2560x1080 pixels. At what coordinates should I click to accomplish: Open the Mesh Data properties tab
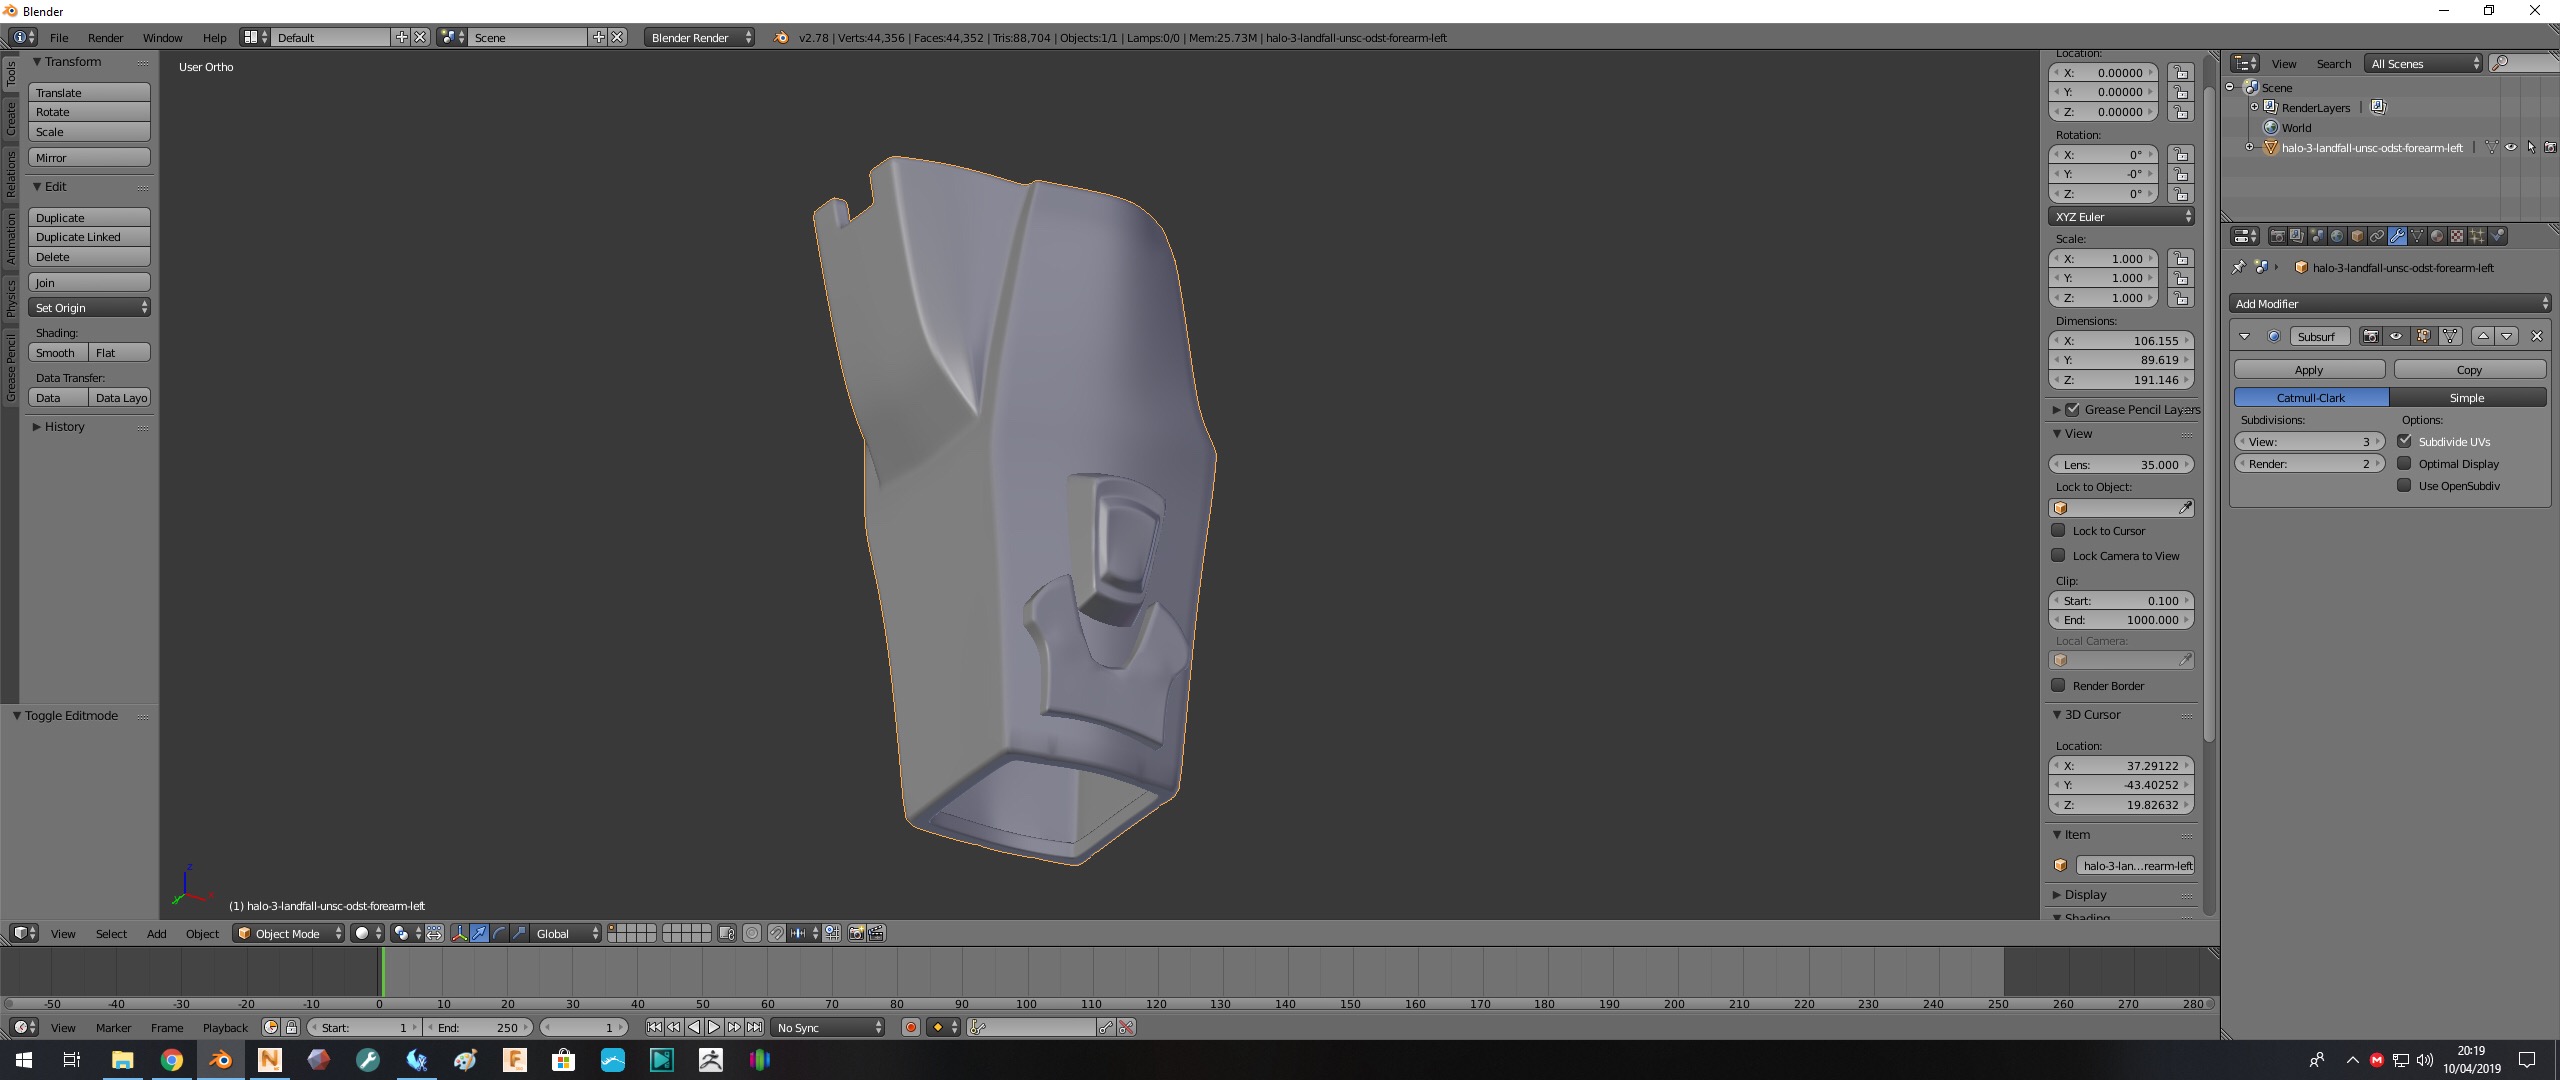tap(2417, 236)
